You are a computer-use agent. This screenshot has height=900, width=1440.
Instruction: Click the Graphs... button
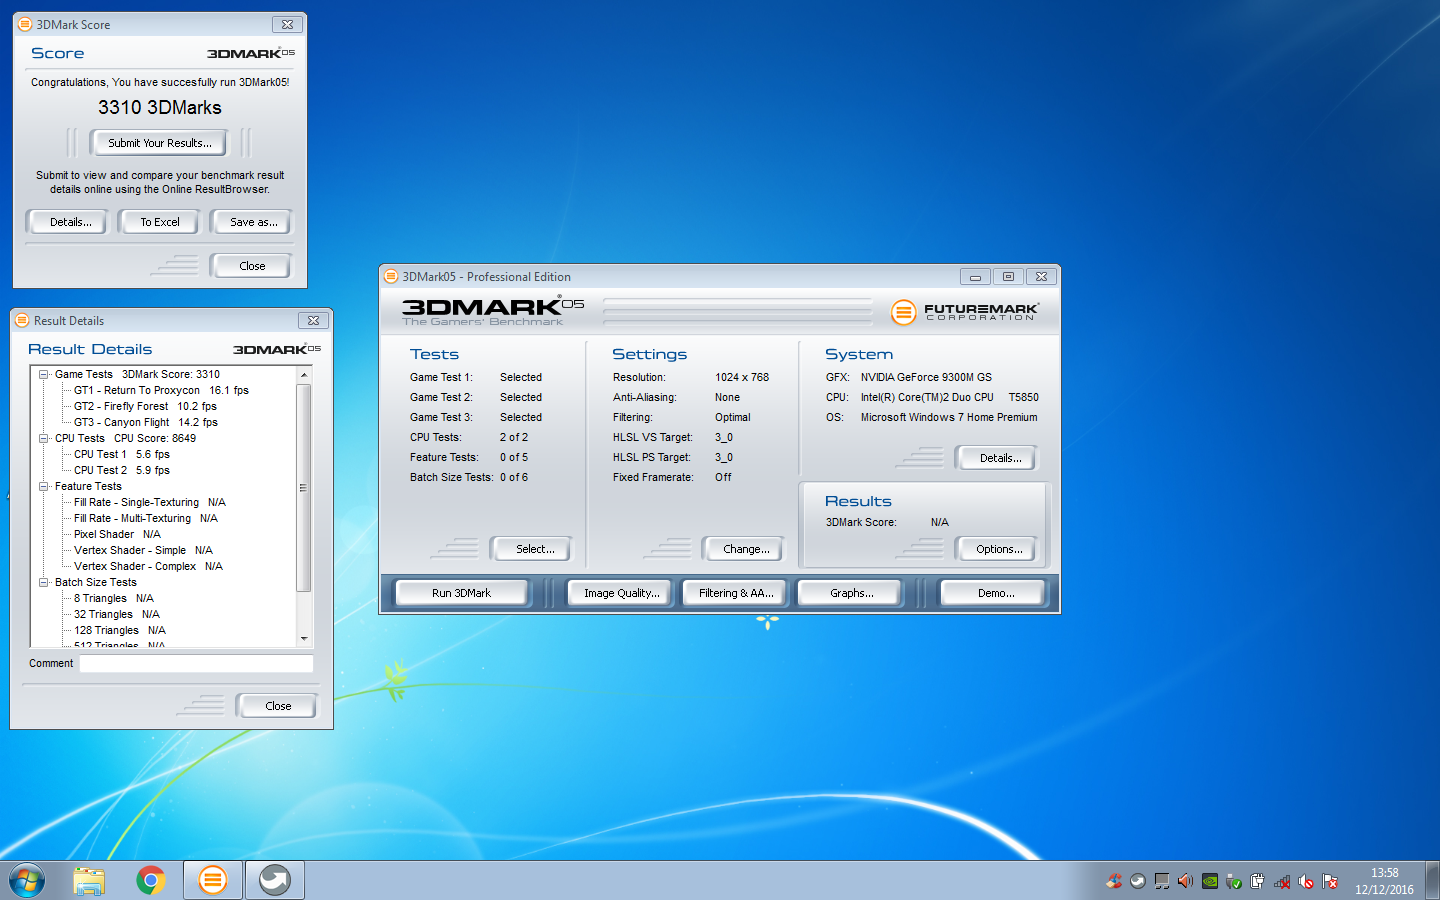pyautogui.click(x=851, y=593)
